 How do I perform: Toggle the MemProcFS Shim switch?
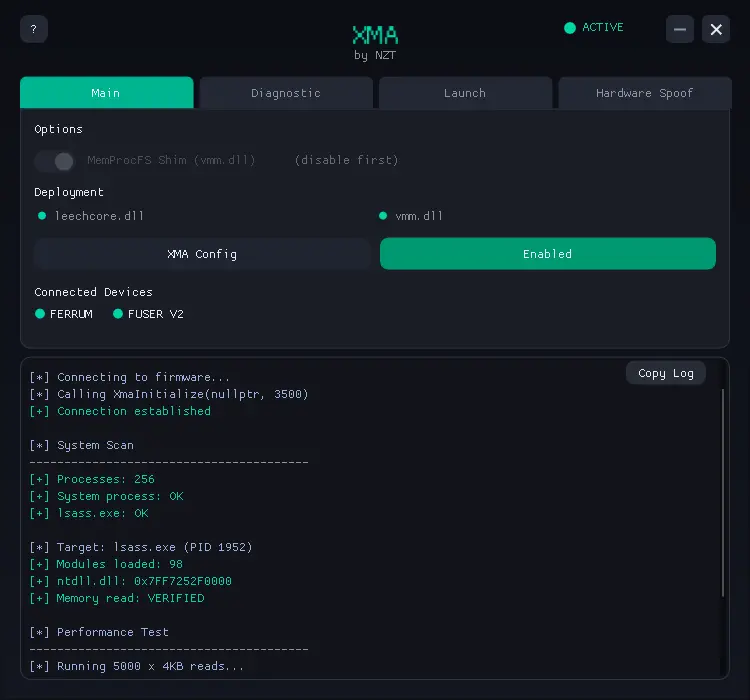(x=54, y=161)
